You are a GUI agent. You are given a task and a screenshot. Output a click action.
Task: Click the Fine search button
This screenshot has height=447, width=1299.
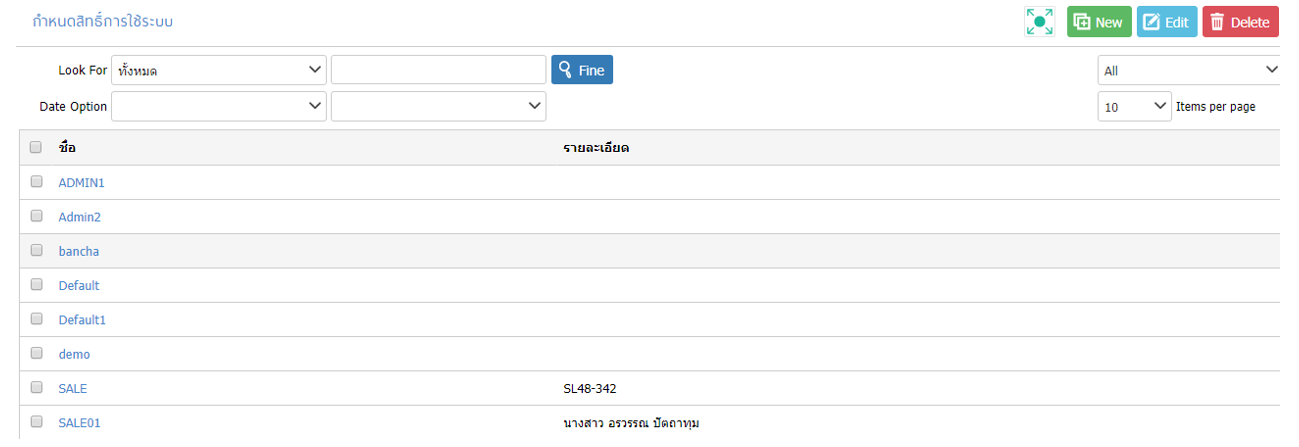[582, 70]
